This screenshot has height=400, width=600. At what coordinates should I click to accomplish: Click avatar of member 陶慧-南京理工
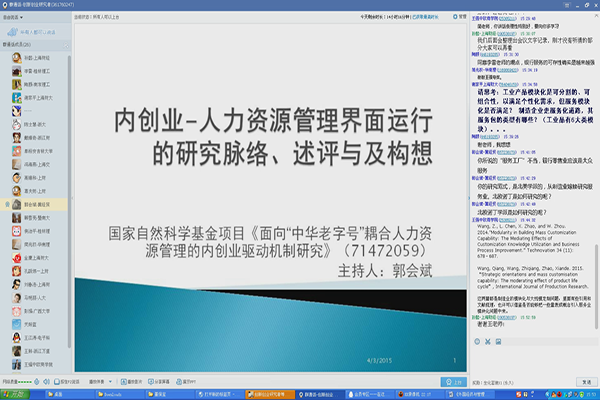tap(17, 86)
